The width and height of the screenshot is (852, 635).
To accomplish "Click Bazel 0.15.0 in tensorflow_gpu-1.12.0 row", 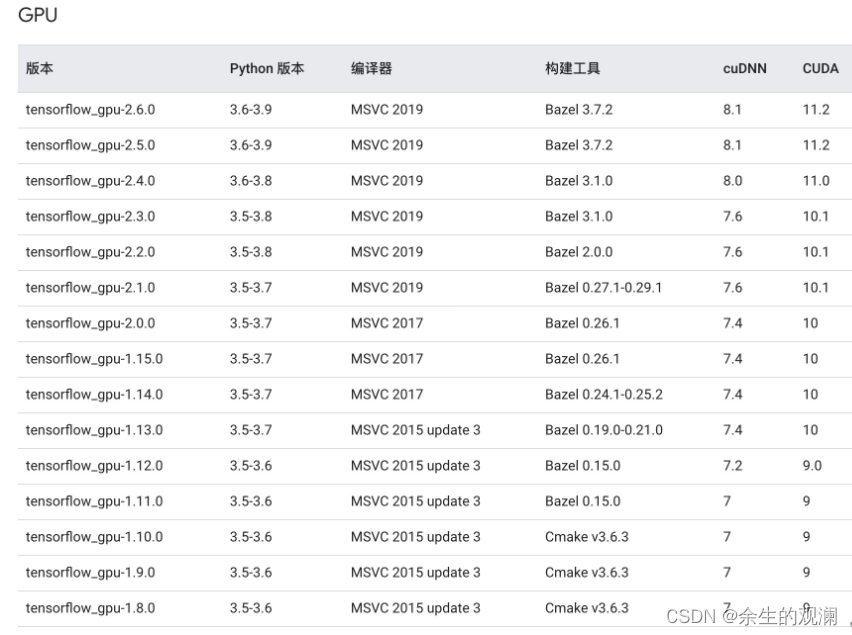I will coord(582,466).
